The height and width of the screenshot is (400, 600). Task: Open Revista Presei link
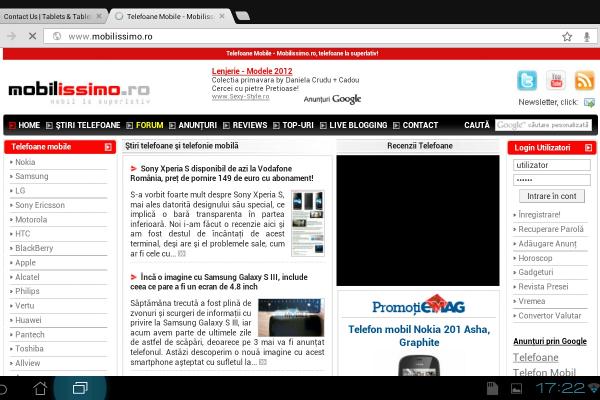point(543,287)
